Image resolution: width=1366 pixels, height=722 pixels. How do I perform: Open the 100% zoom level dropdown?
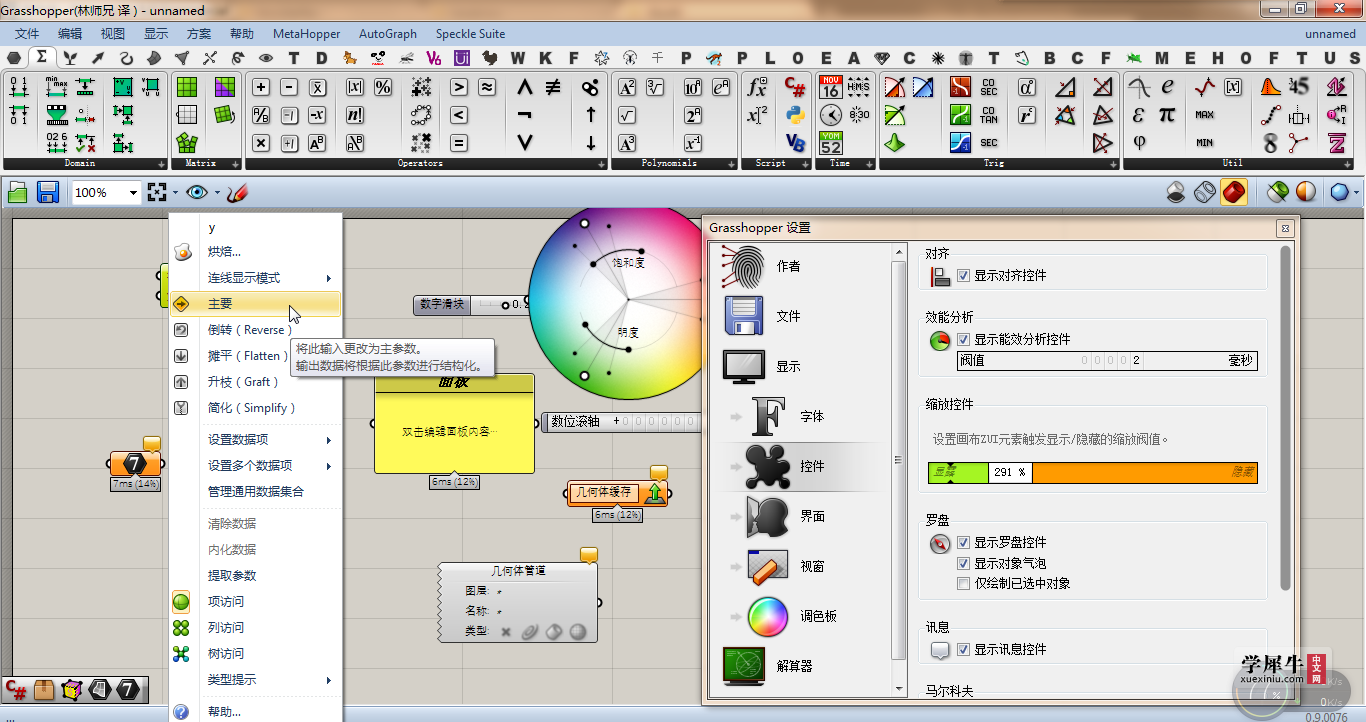132,192
